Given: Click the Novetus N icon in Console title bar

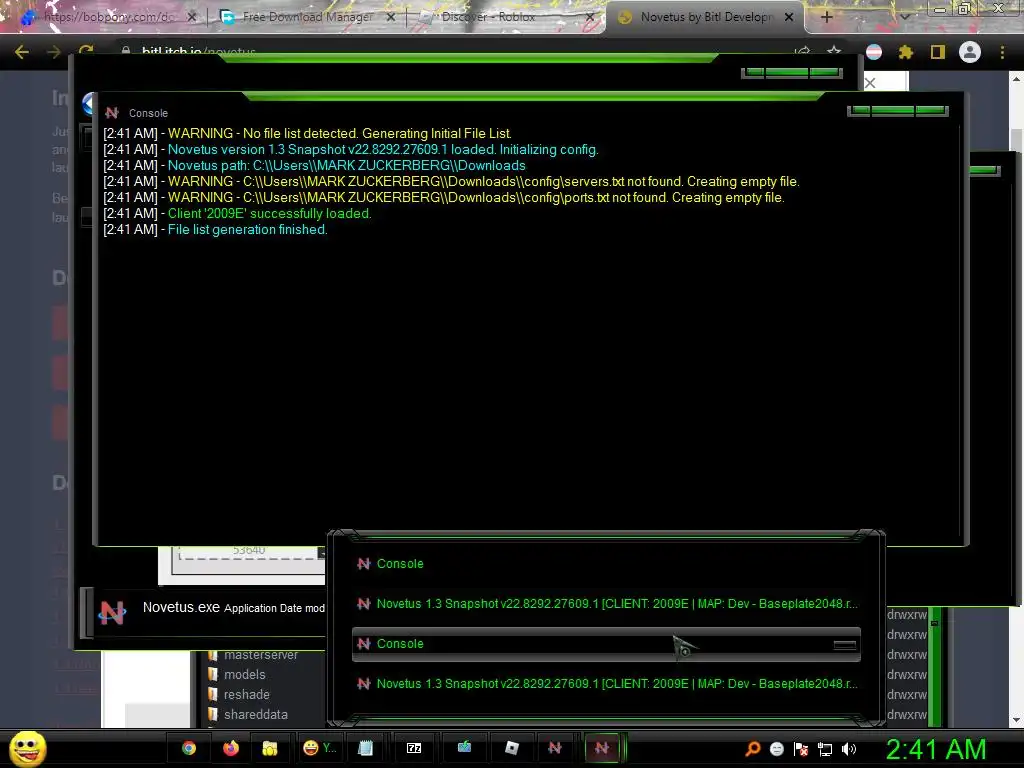Looking at the screenshot, I should coord(112,113).
